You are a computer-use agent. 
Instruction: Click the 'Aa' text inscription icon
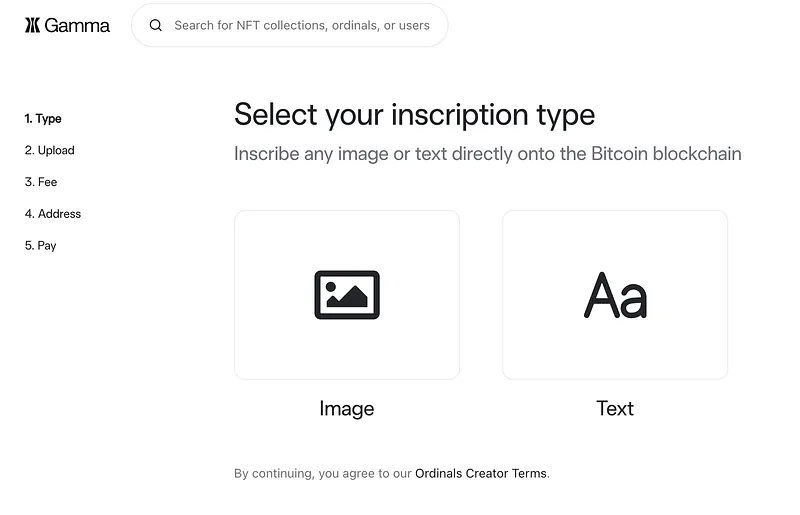tap(615, 296)
